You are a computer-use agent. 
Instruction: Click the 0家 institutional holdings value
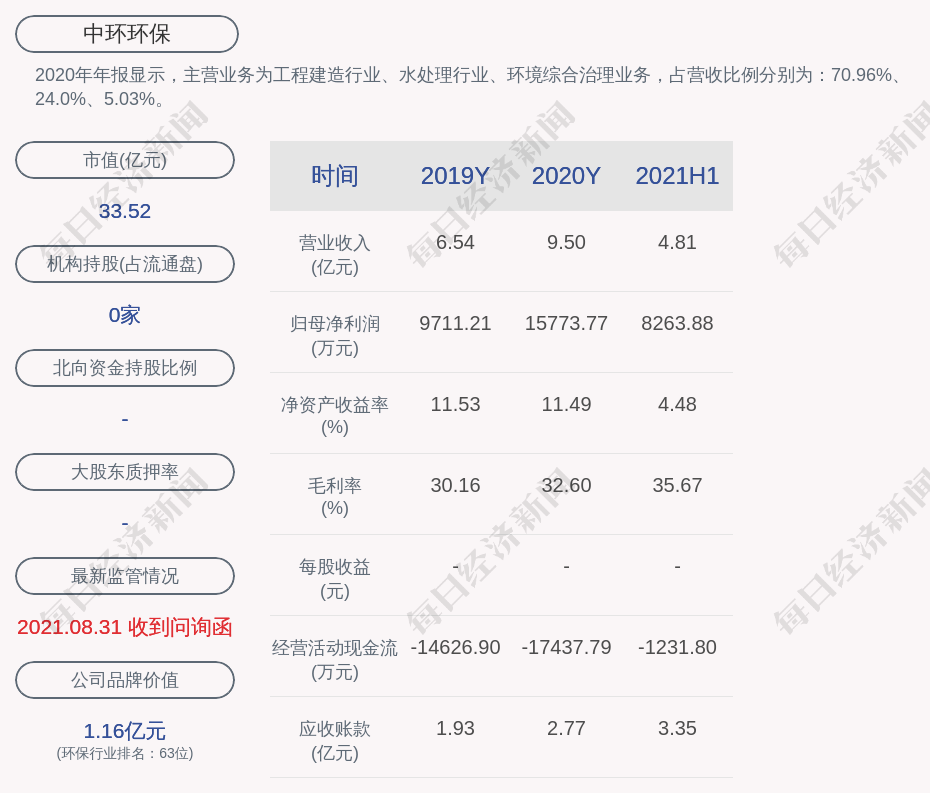(x=125, y=315)
